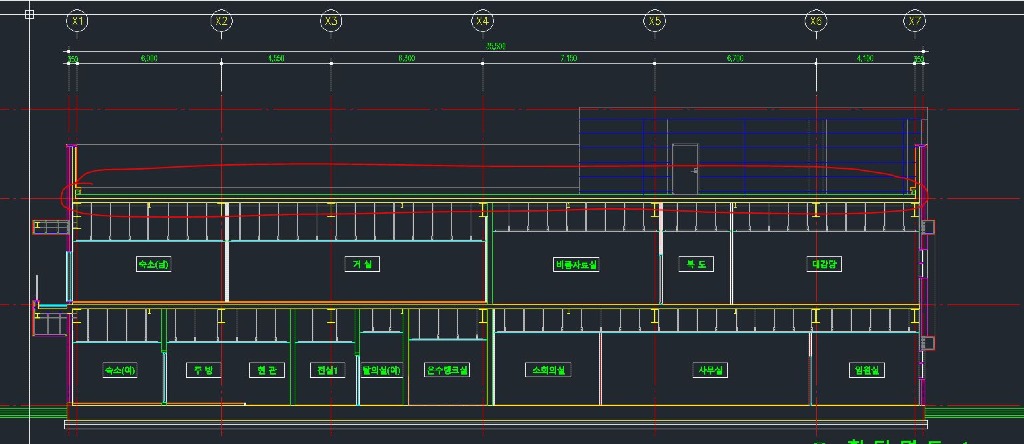Click the rooftop door symbol
Viewport: 1024px width, 444px height.
click(x=684, y=168)
